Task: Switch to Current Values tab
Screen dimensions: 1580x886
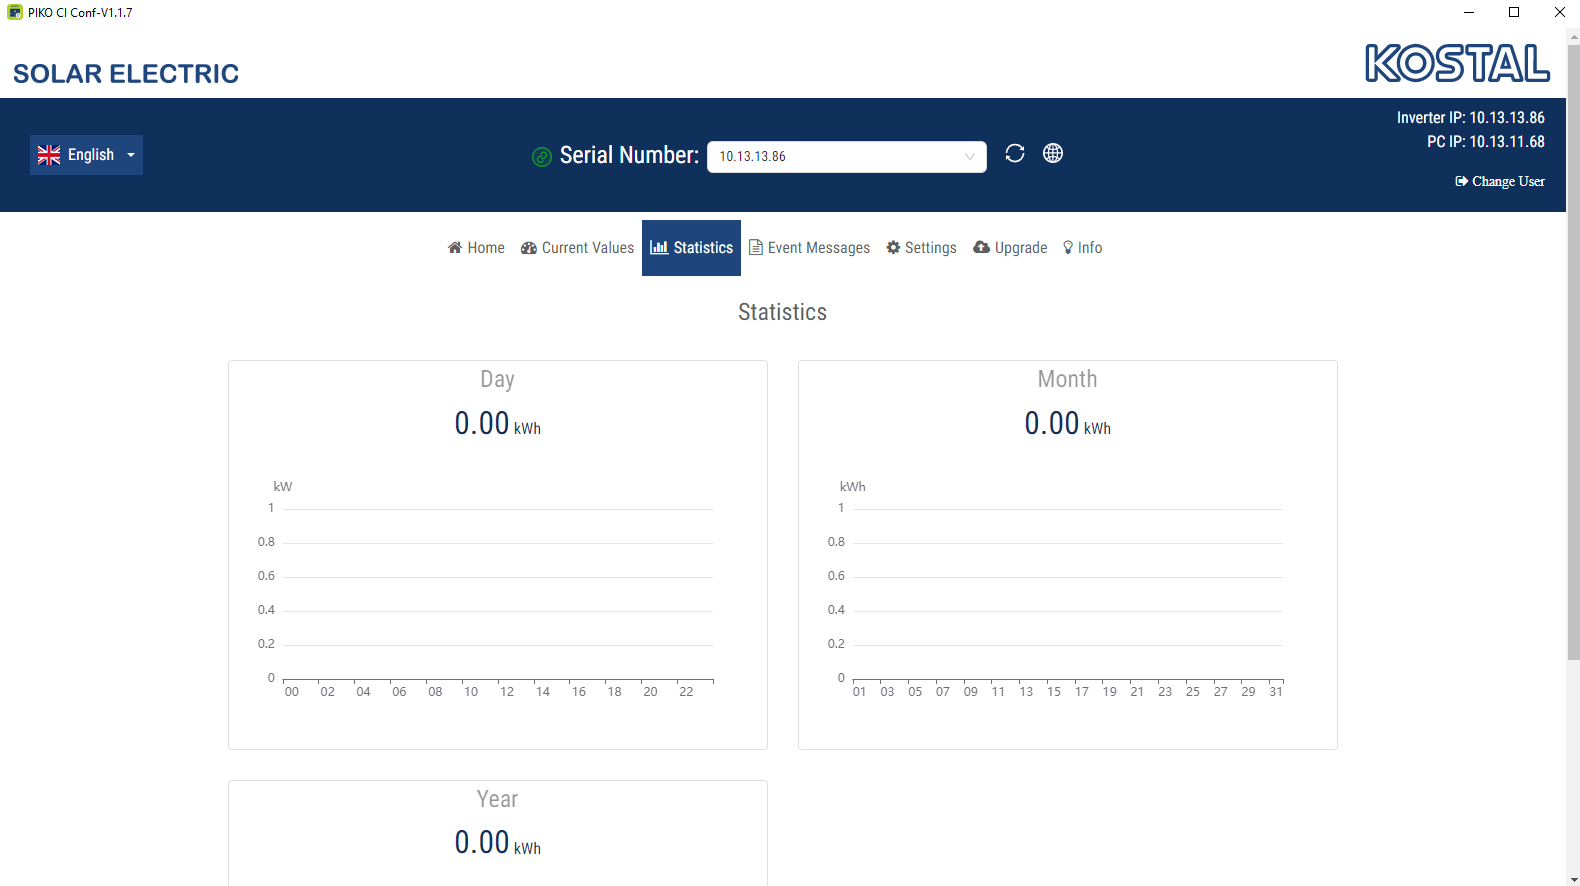Action: (577, 248)
